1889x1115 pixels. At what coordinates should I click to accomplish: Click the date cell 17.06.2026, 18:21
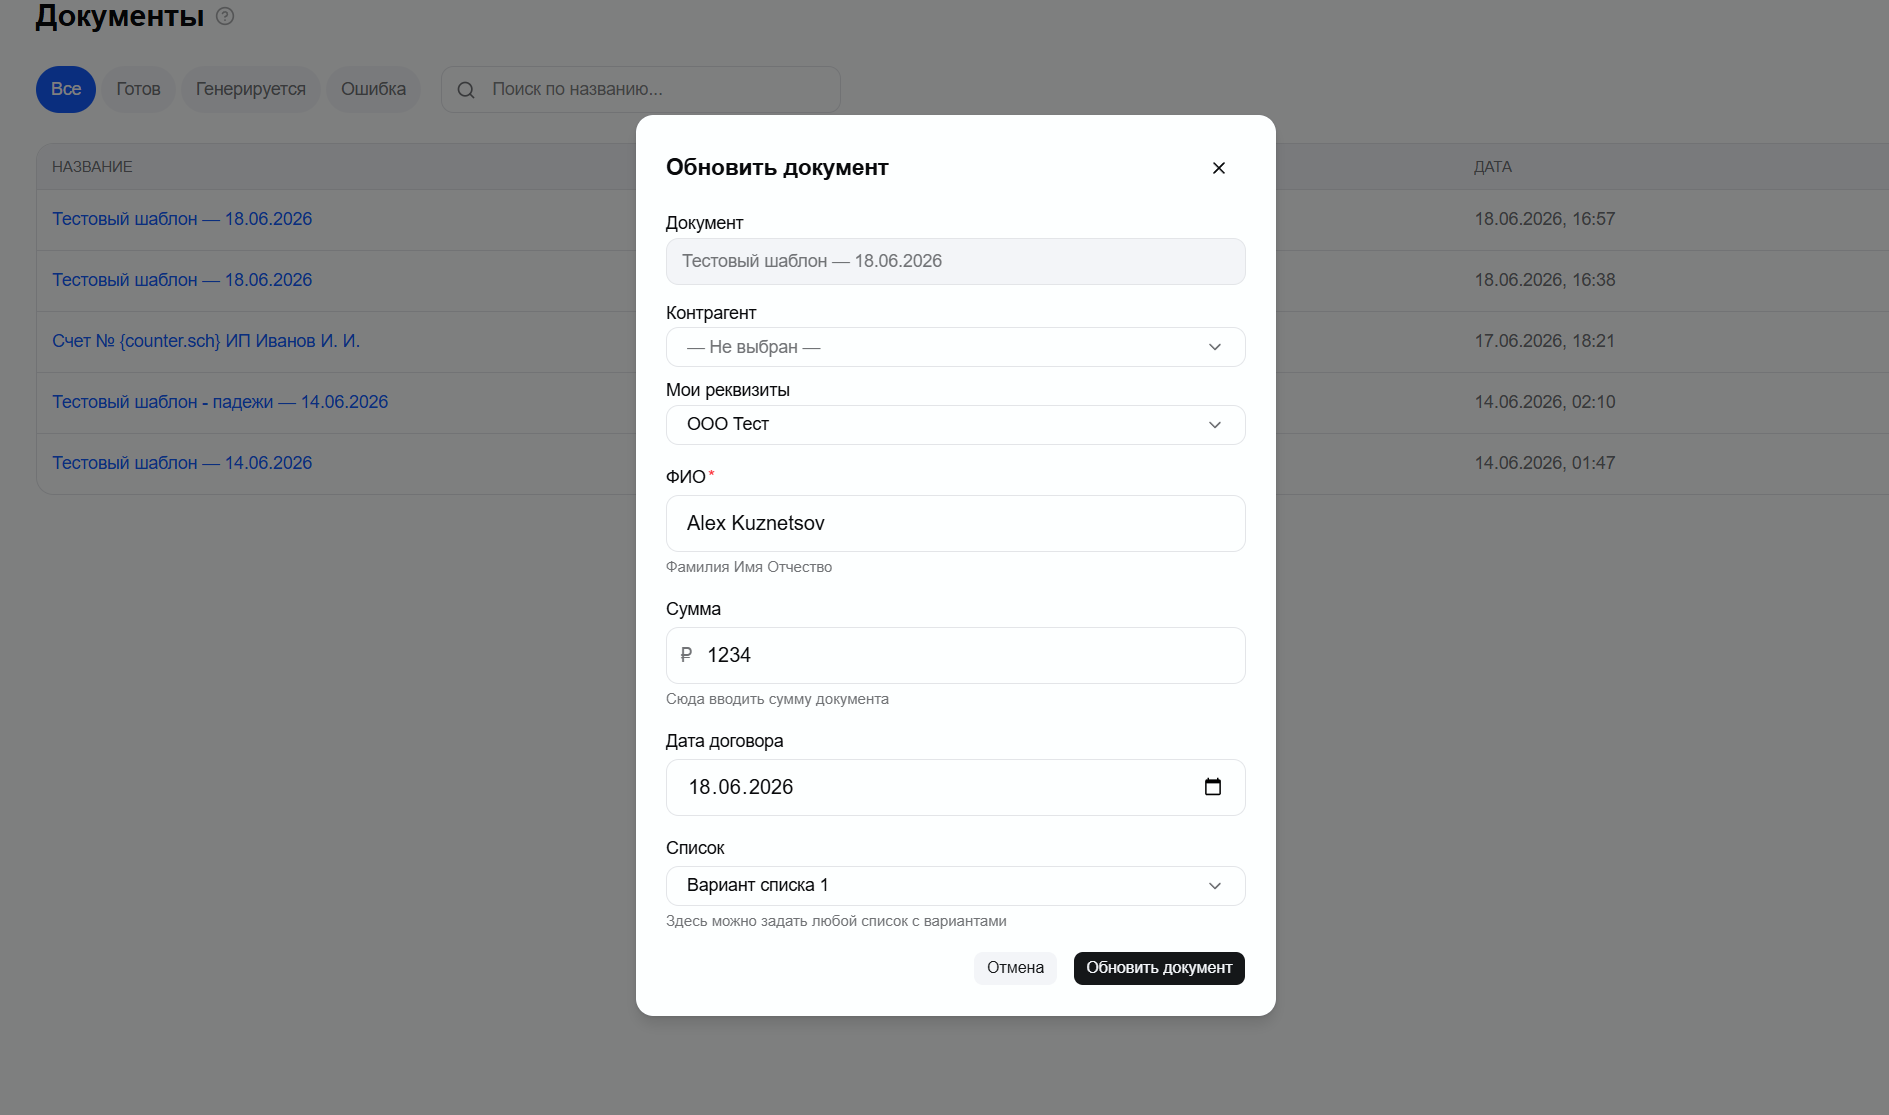point(1545,341)
